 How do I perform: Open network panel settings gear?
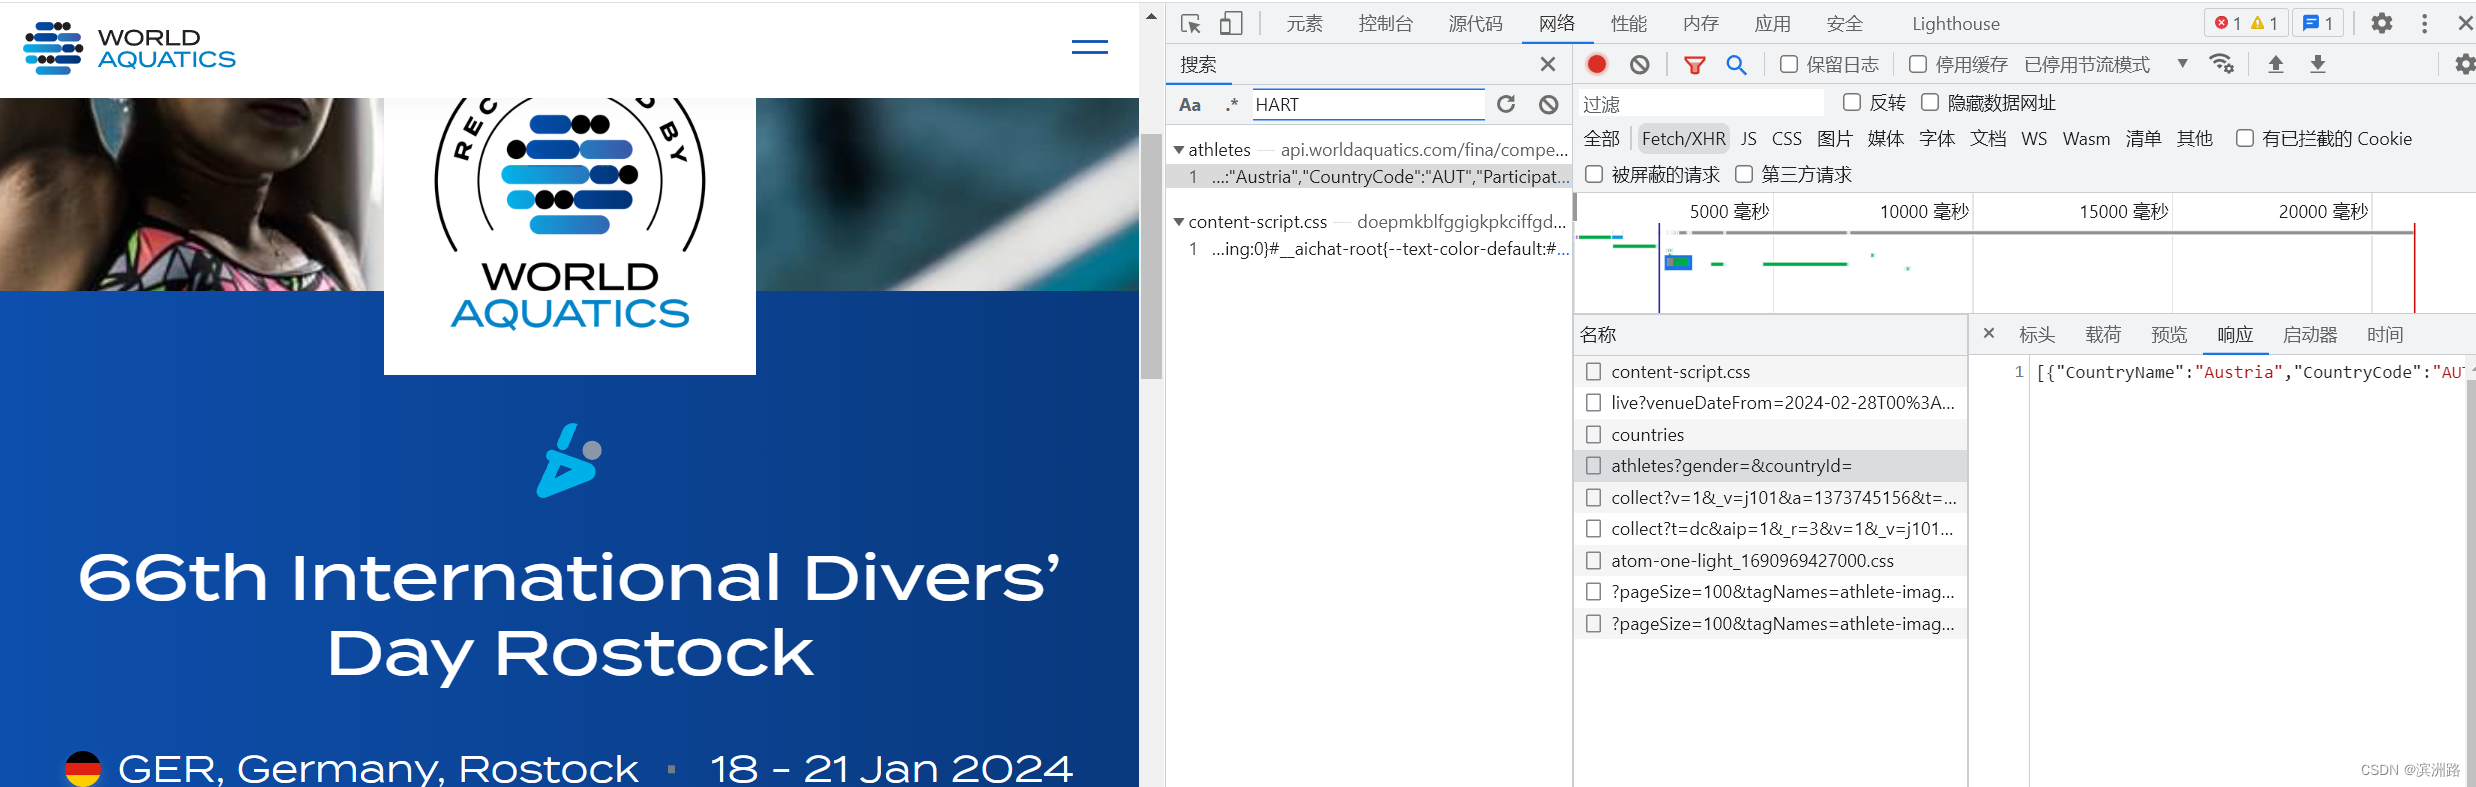(x=2465, y=64)
